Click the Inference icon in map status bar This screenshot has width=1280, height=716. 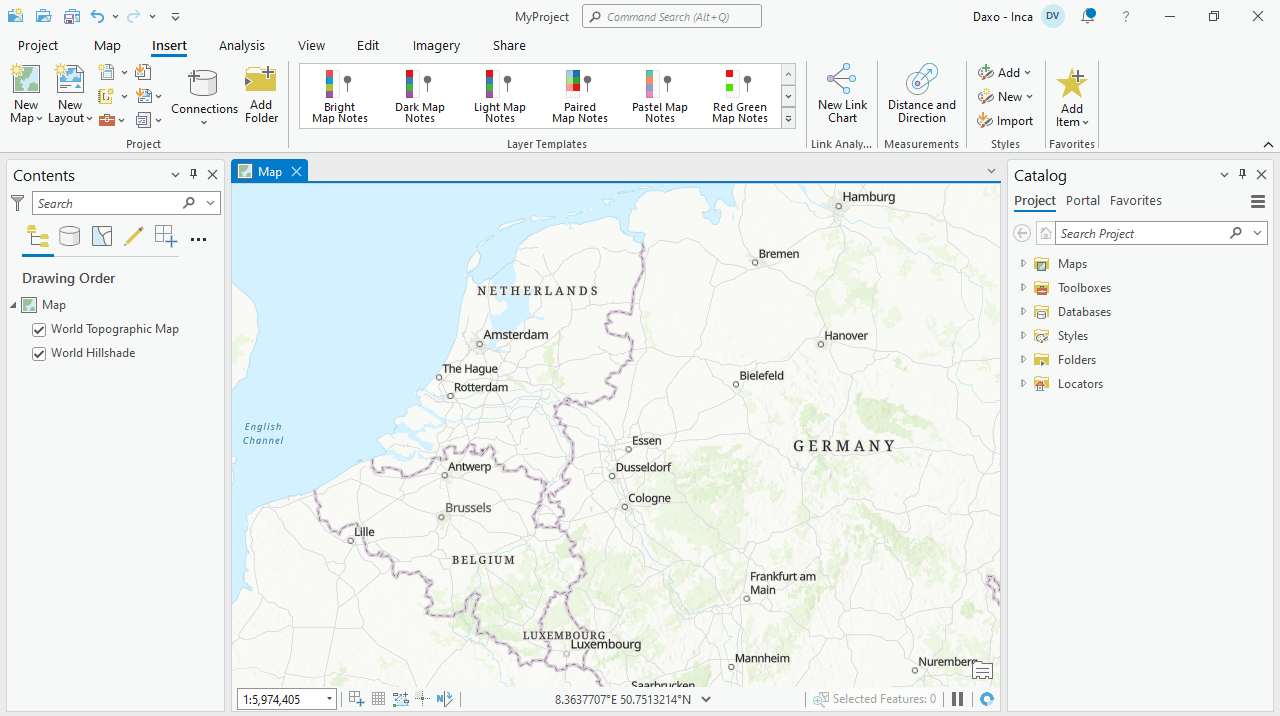(x=423, y=699)
